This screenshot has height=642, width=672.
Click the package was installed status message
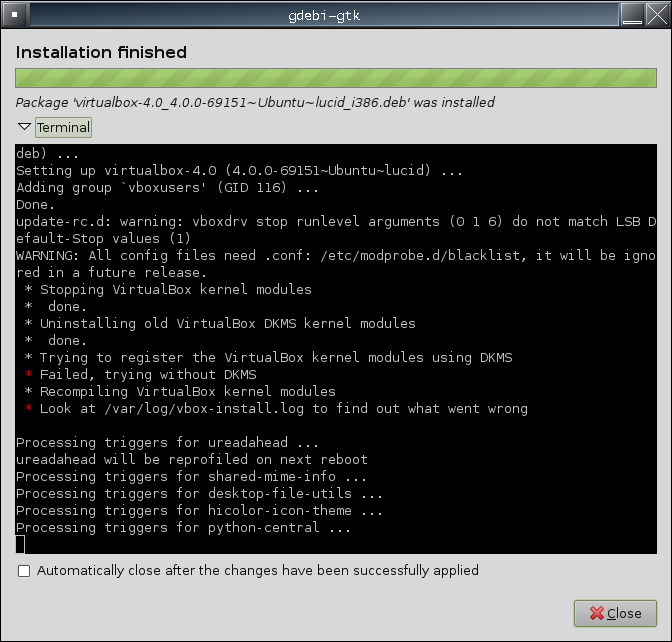pos(255,103)
